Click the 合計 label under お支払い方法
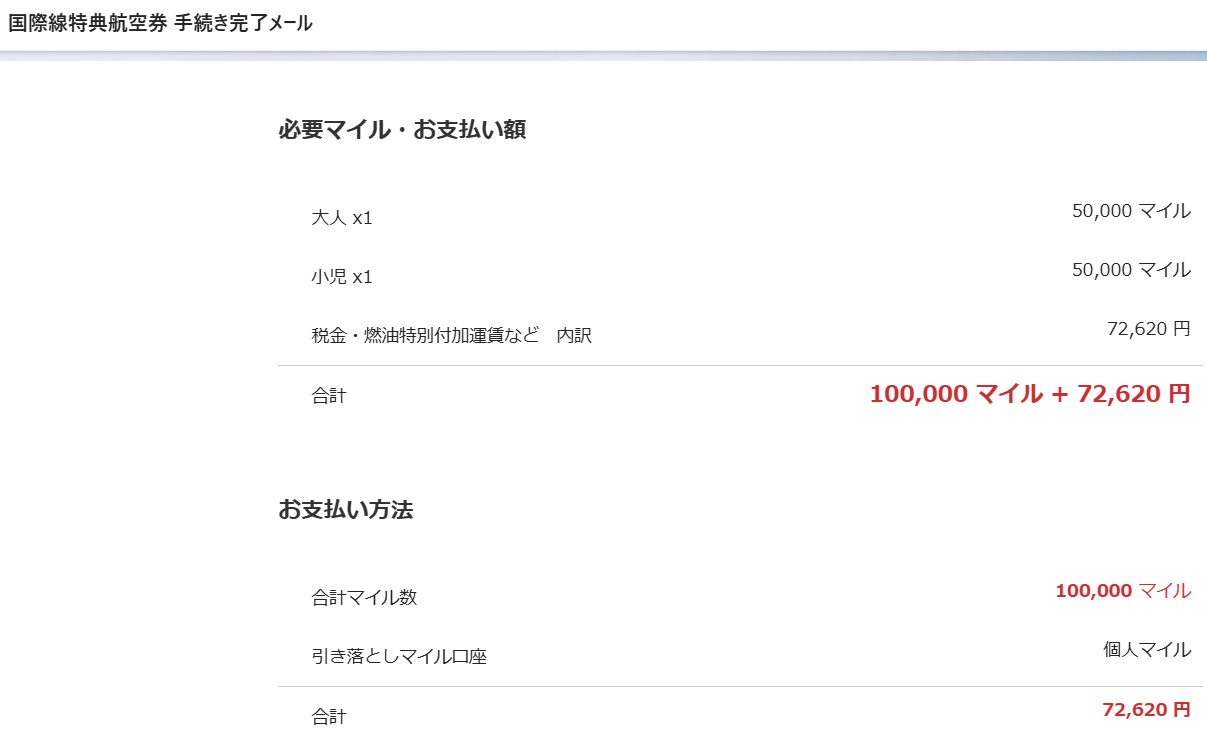 (x=329, y=716)
